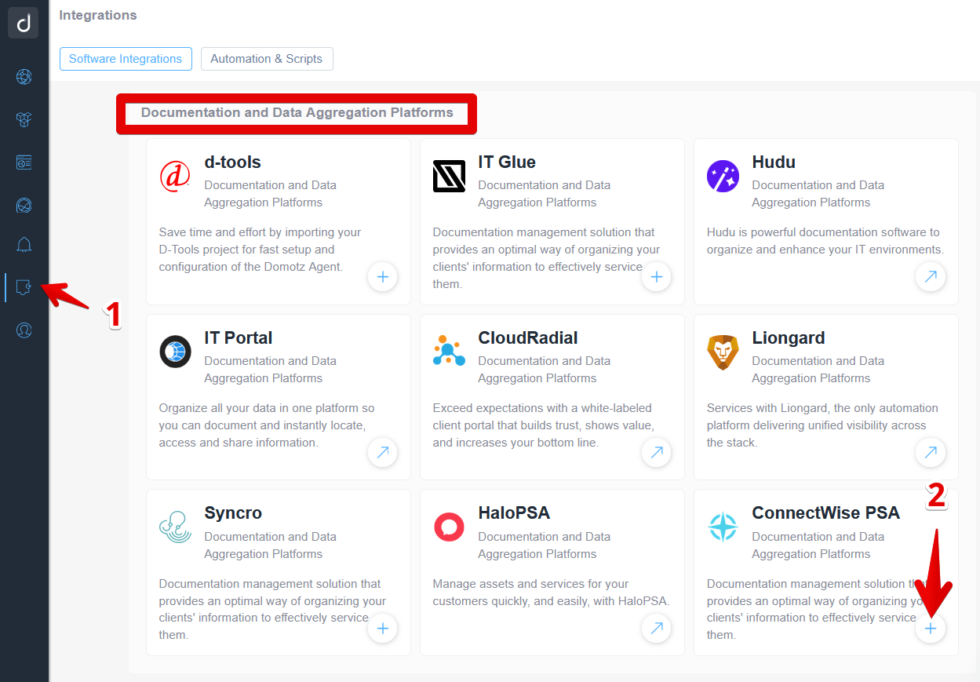Viewport: 980px width, 682px height.
Task: Add the ConnectWise PSA integration
Action: coord(930,629)
